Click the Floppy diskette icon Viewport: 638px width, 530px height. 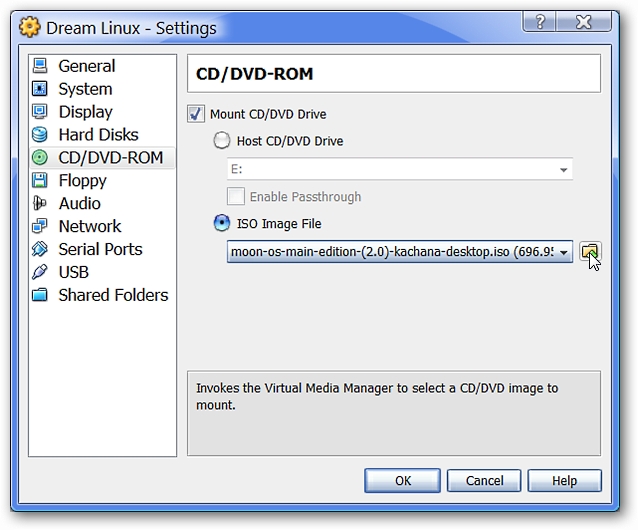point(40,180)
